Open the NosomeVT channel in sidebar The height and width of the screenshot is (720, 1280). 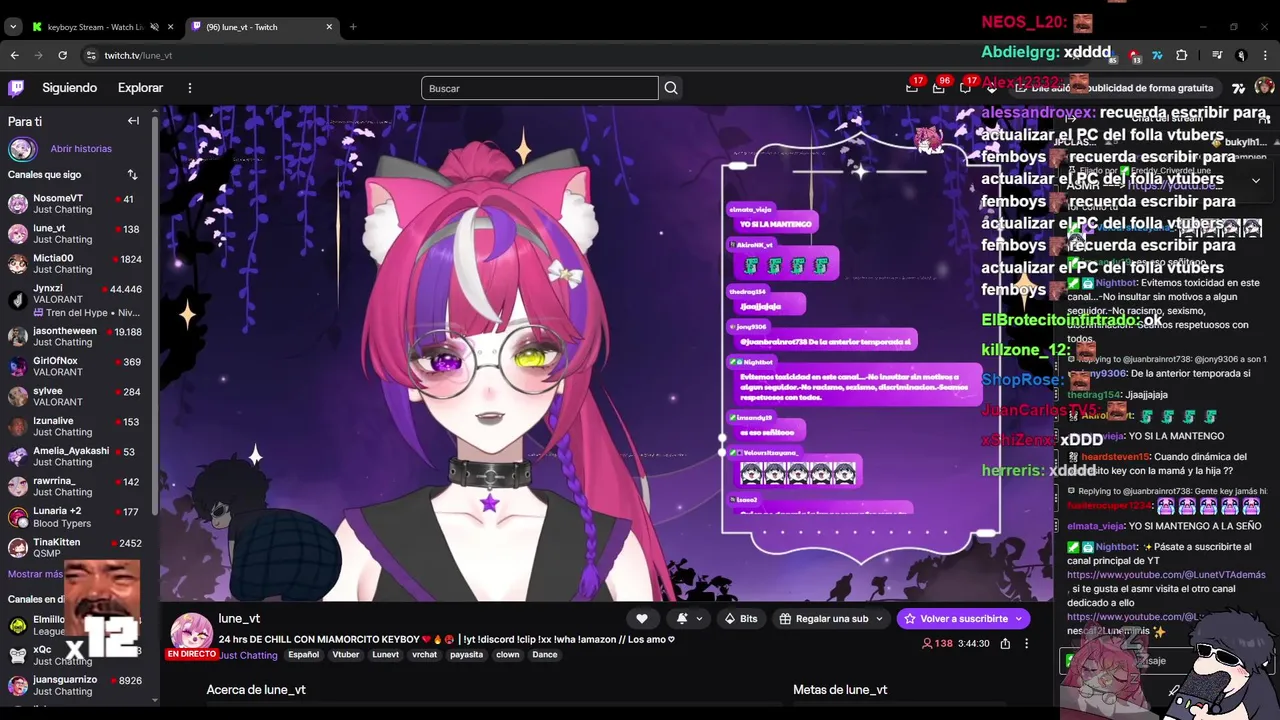75,204
